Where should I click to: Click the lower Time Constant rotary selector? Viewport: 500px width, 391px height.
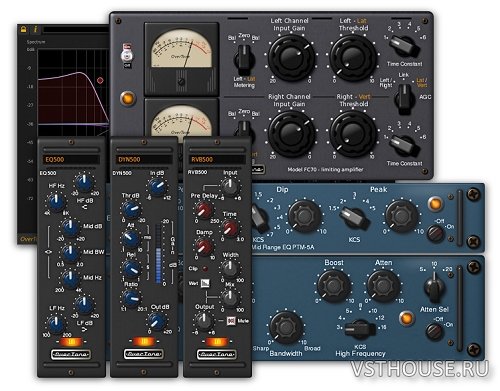coord(404,145)
